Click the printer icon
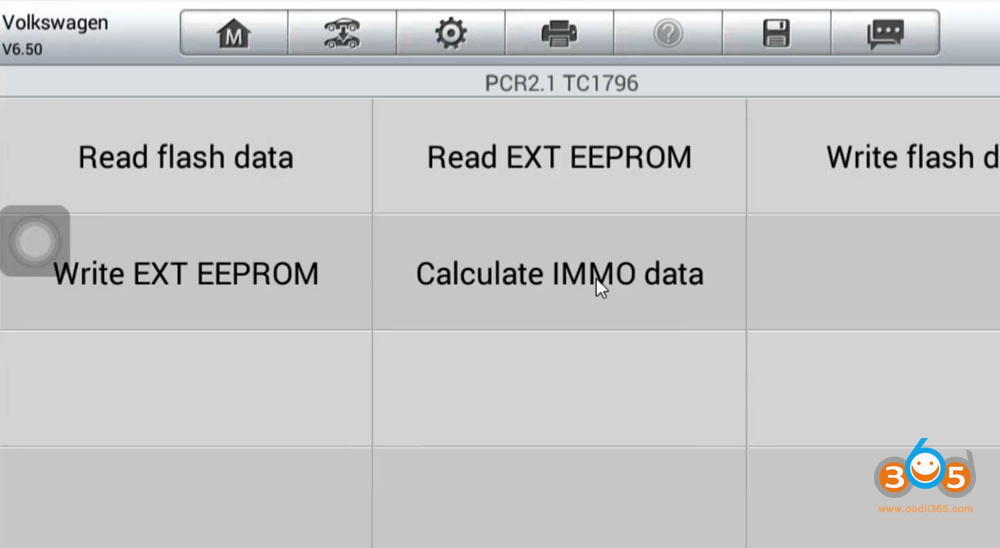Image resolution: width=1000 pixels, height=548 pixels. pyautogui.click(x=559, y=34)
